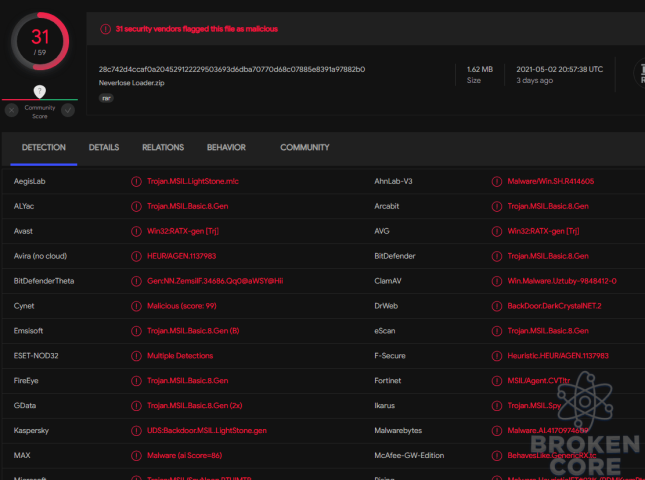
Task: Click the warning icon beside flagged malicious banner
Action: click(x=105, y=29)
